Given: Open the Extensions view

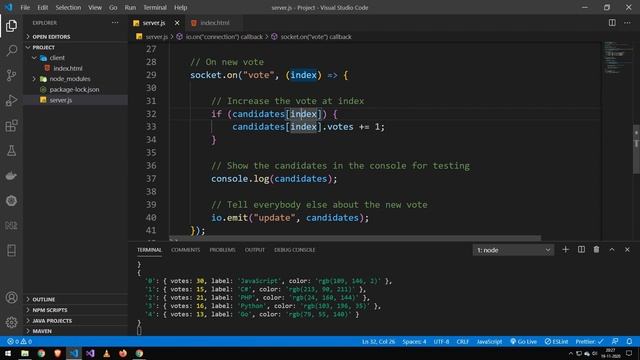Looking at the screenshot, I should [x=11, y=126].
